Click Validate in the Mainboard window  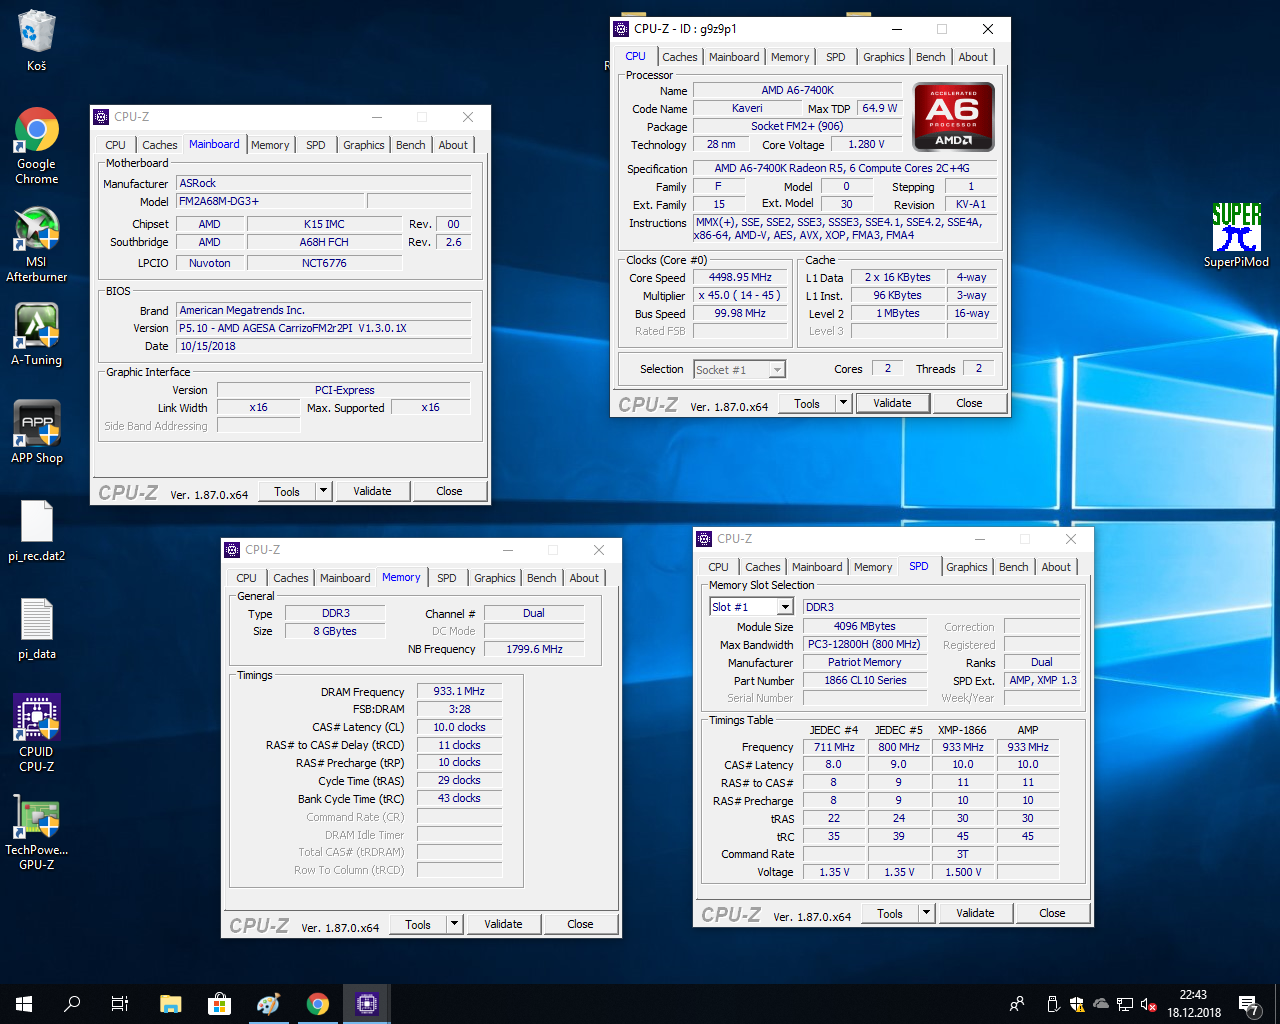click(x=372, y=491)
